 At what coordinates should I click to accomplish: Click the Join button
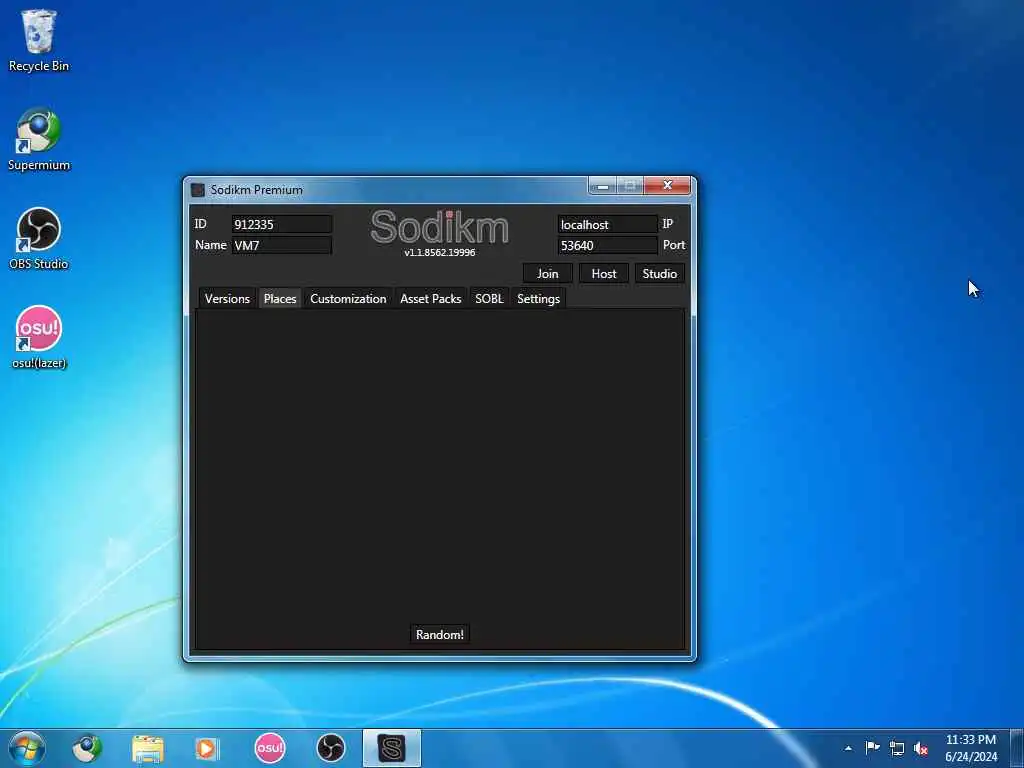(547, 274)
